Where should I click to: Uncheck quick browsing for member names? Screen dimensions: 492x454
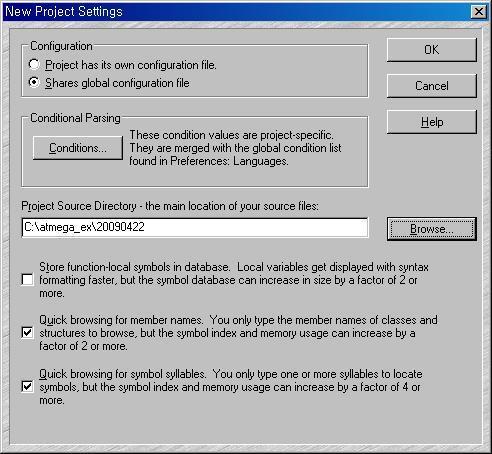27,332
